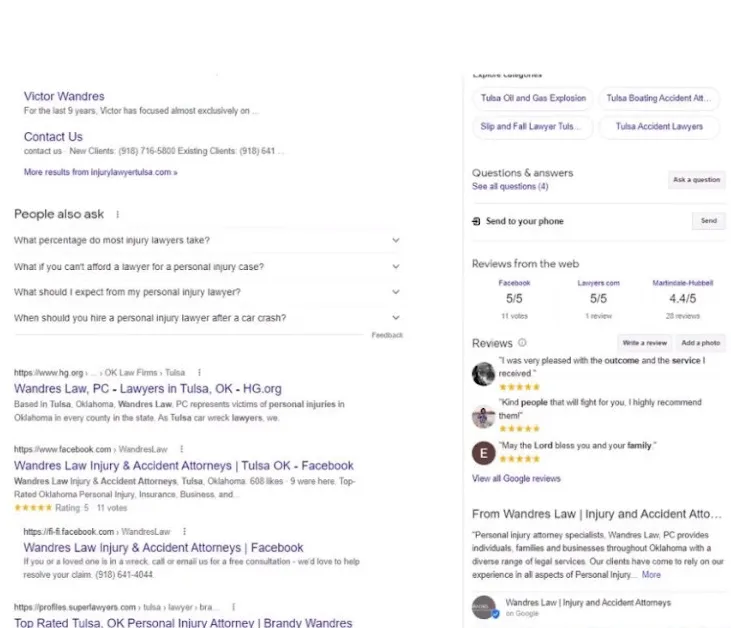Click 'From Wandres Law | Injury and Accident Atto...' heading

(597, 514)
